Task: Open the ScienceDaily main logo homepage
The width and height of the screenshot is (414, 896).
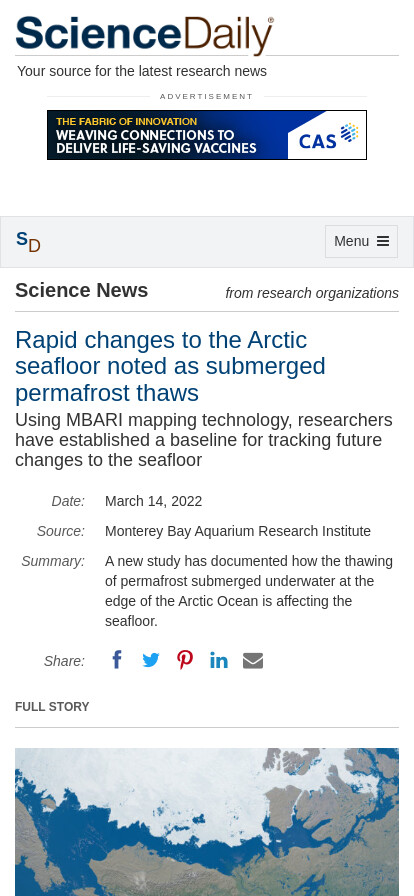Action: pyautogui.click(x=145, y=35)
